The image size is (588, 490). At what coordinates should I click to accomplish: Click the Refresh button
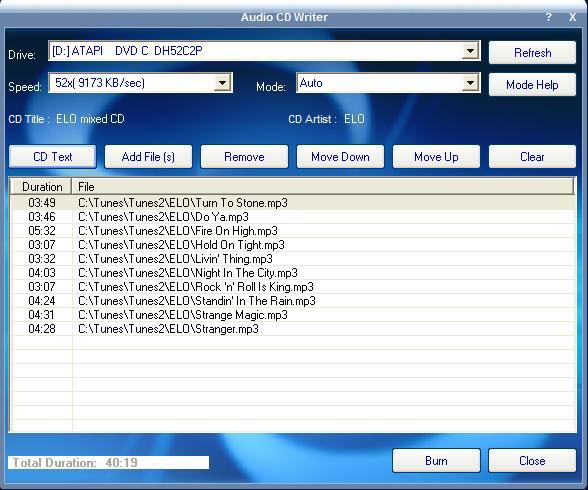532,52
